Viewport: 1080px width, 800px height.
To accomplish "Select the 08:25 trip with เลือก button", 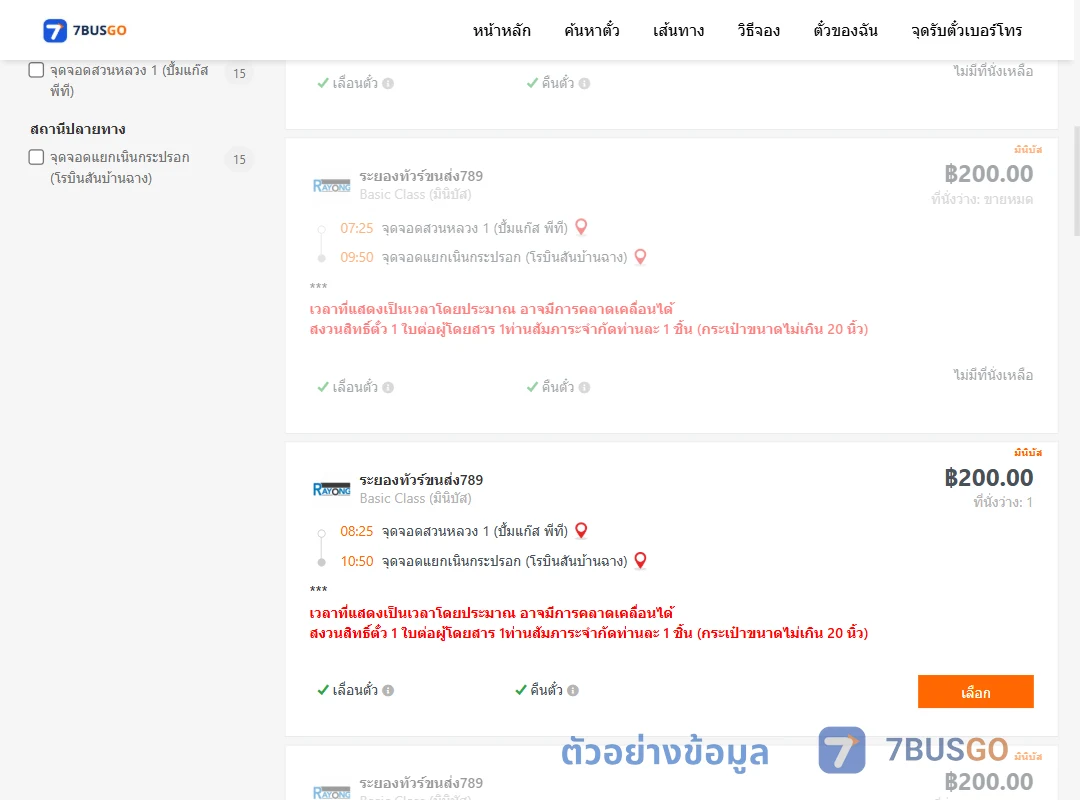I will coord(975,692).
